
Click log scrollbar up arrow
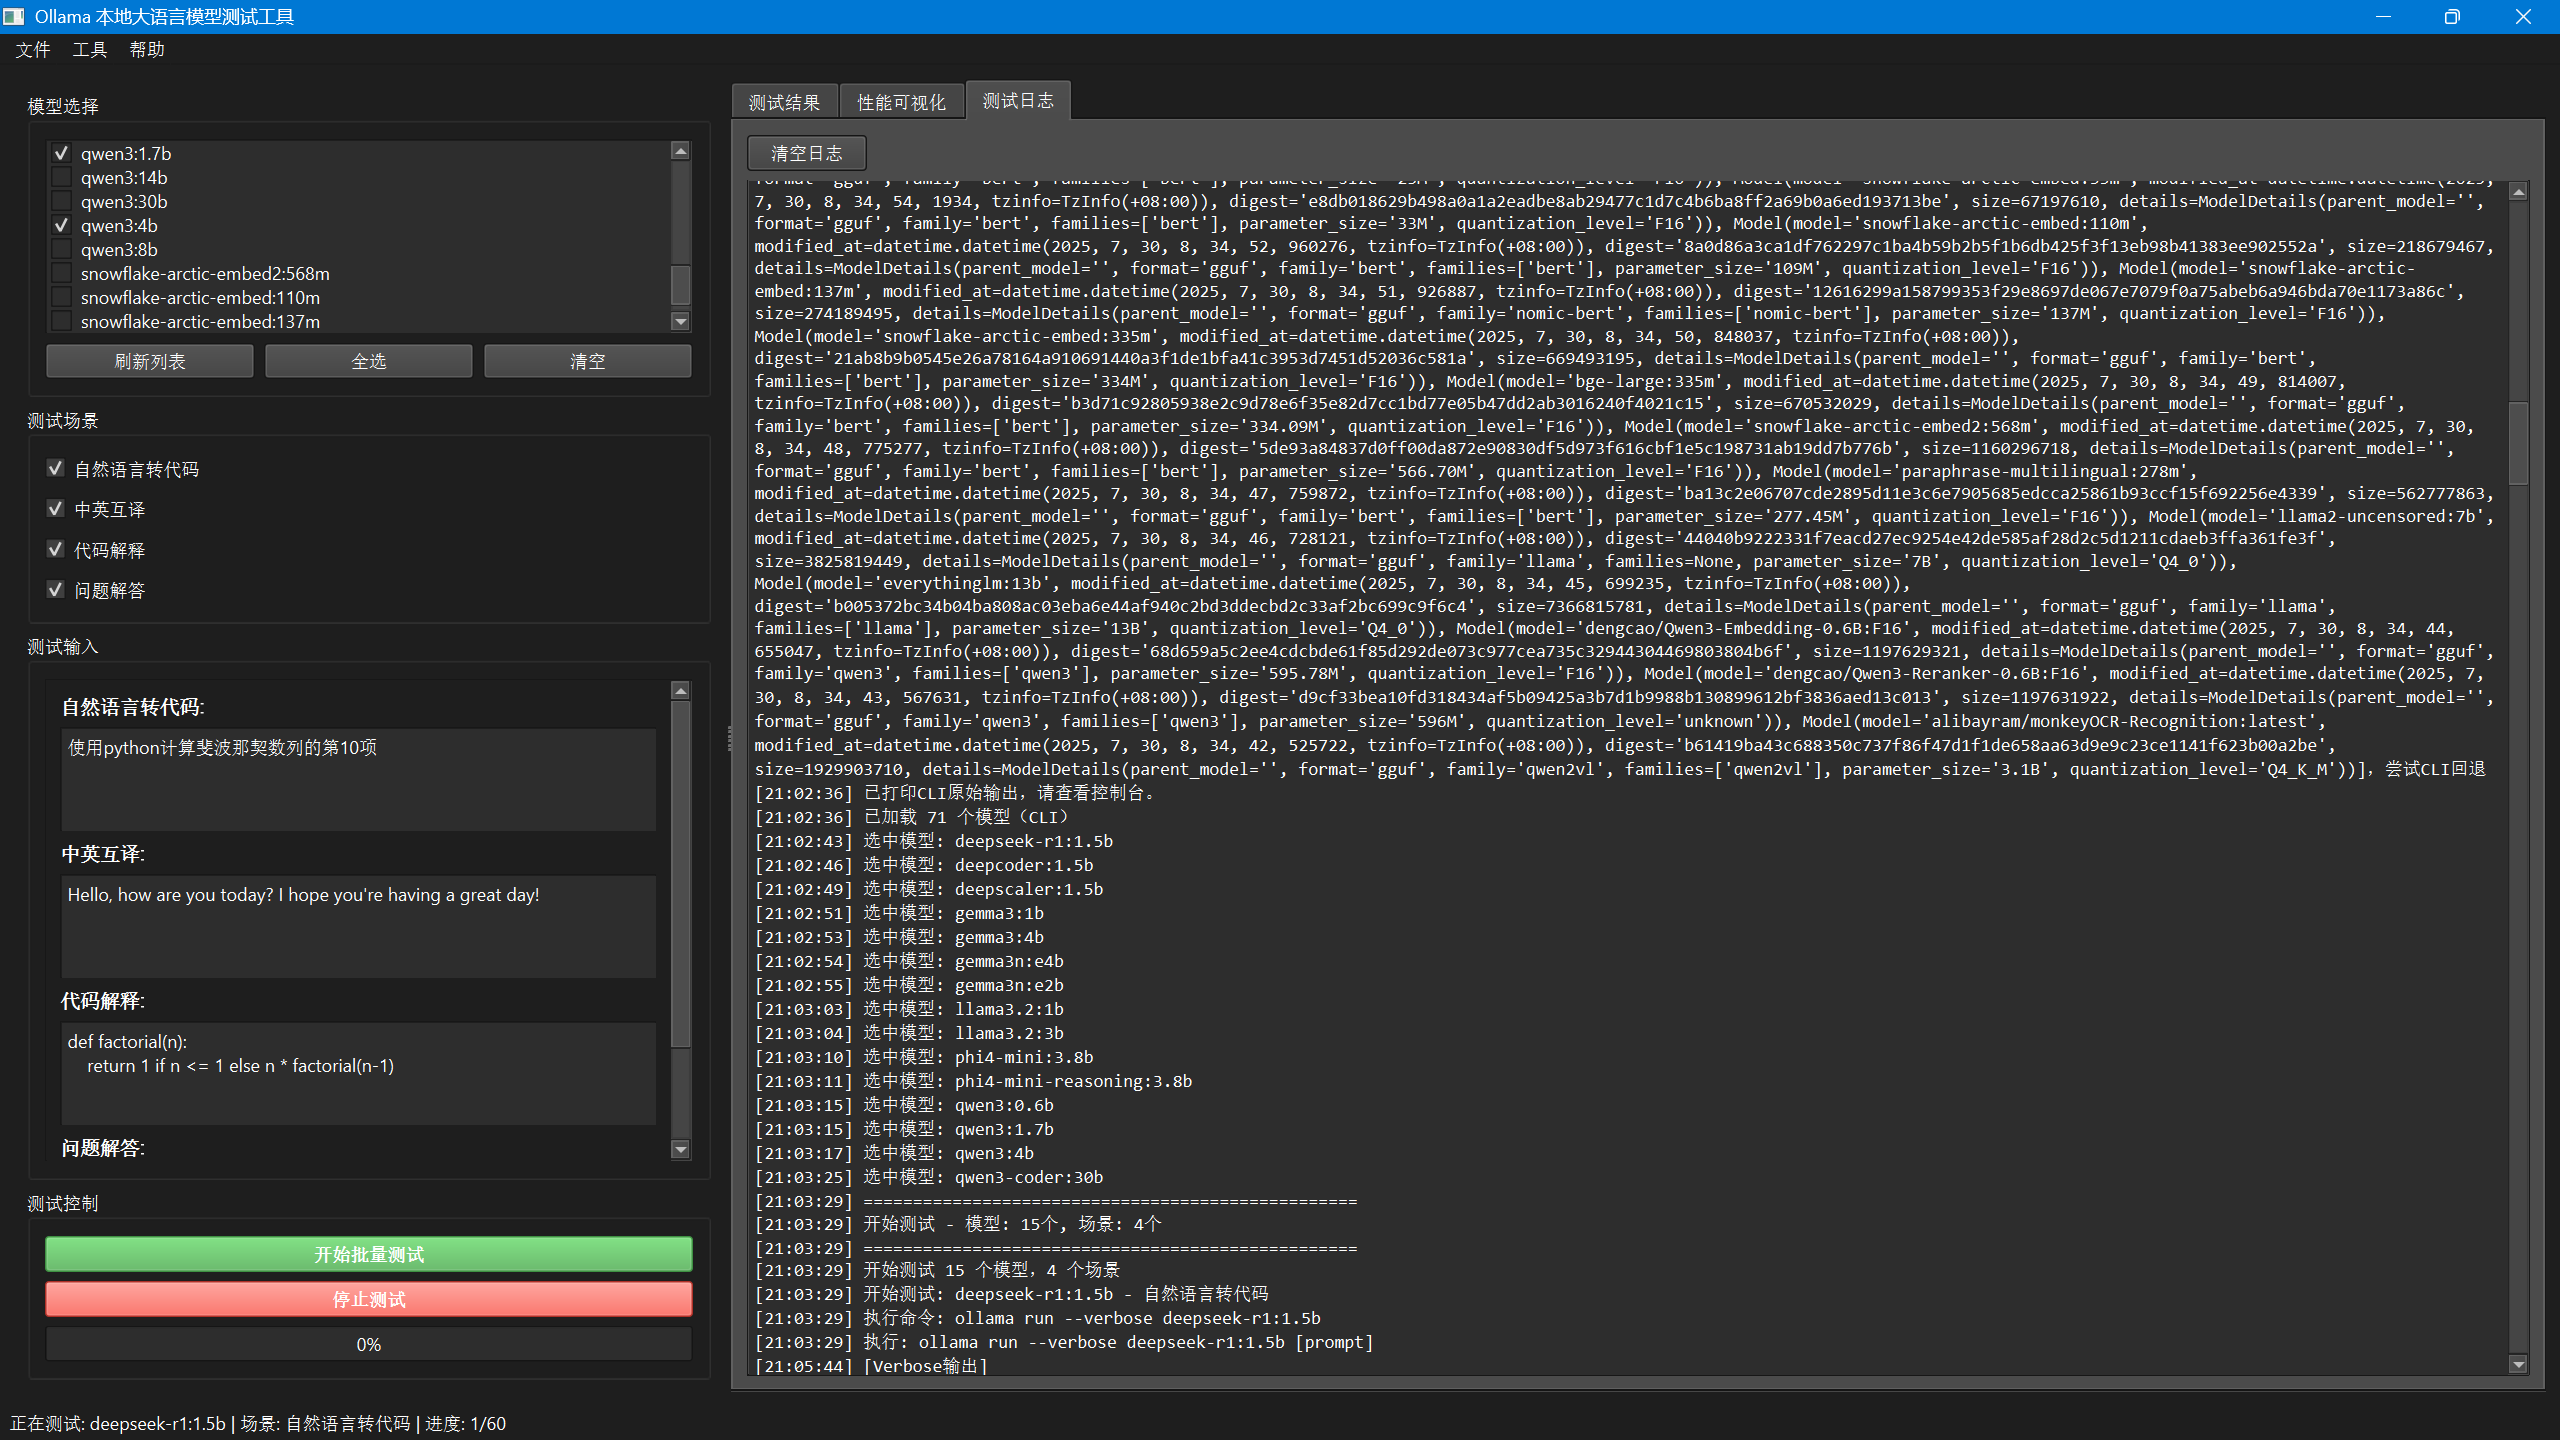click(x=2518, y=192)
